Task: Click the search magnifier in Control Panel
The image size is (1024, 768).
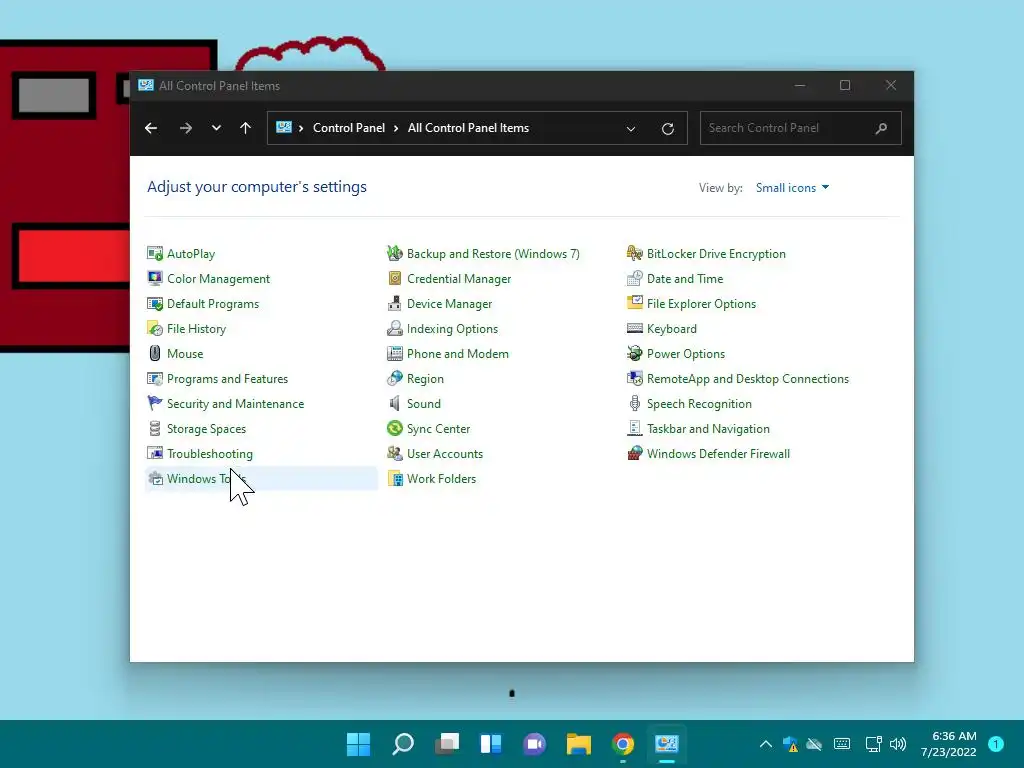Action: click(882, 128)
